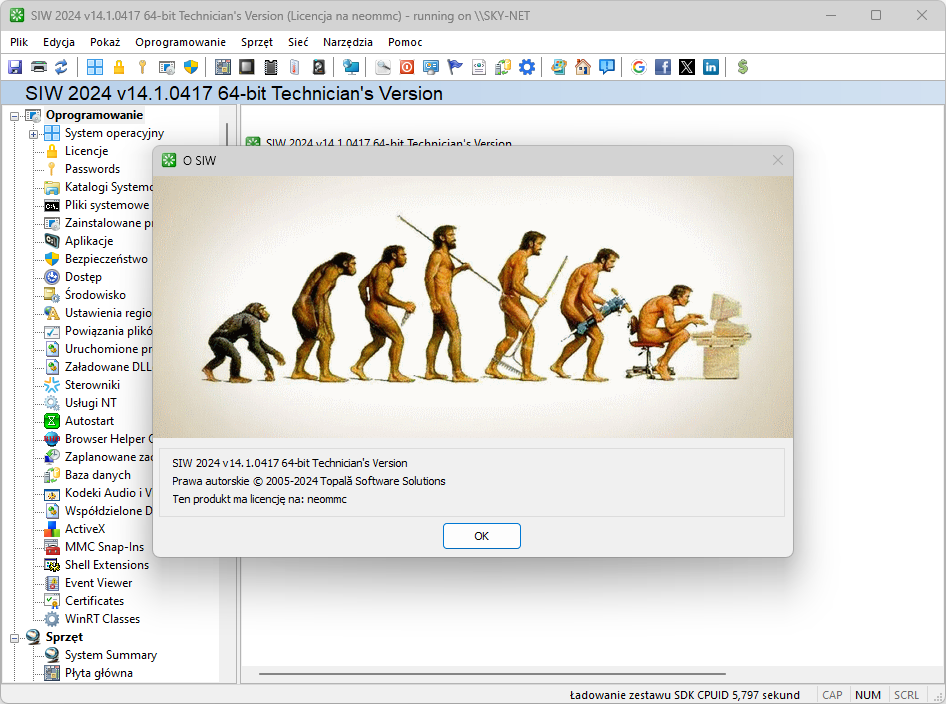Click the magnifier search toolbar icon
Screen dimensions: 946x704
[383, 67]
